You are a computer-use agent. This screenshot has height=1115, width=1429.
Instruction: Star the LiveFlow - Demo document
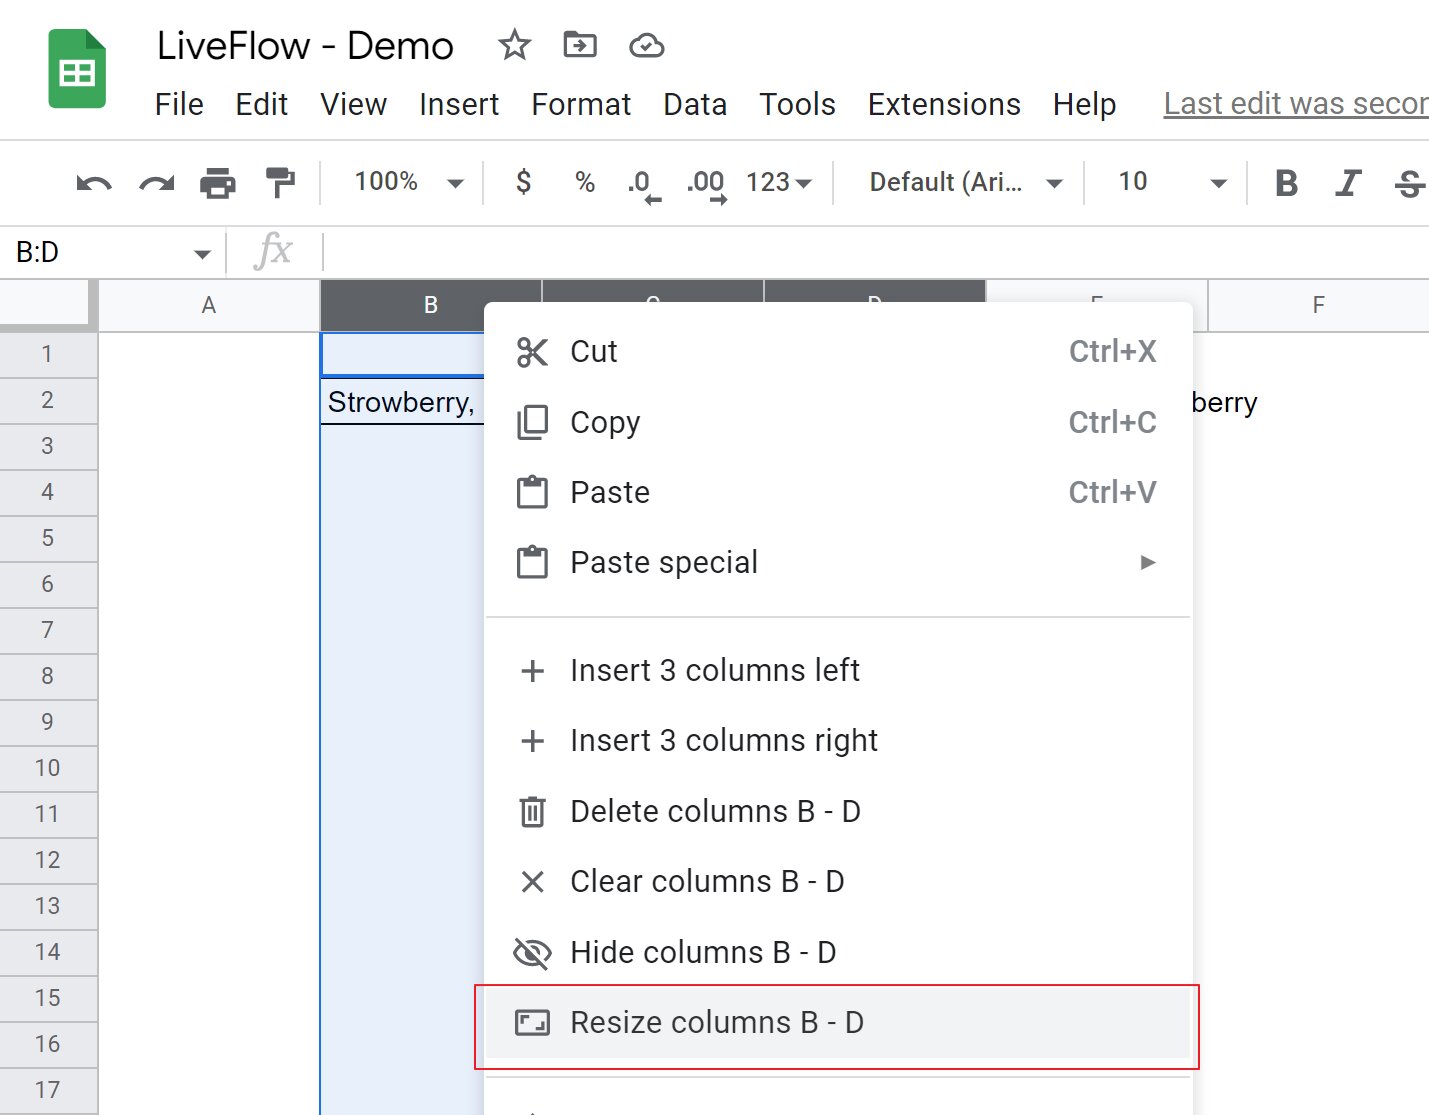(514, 45)
